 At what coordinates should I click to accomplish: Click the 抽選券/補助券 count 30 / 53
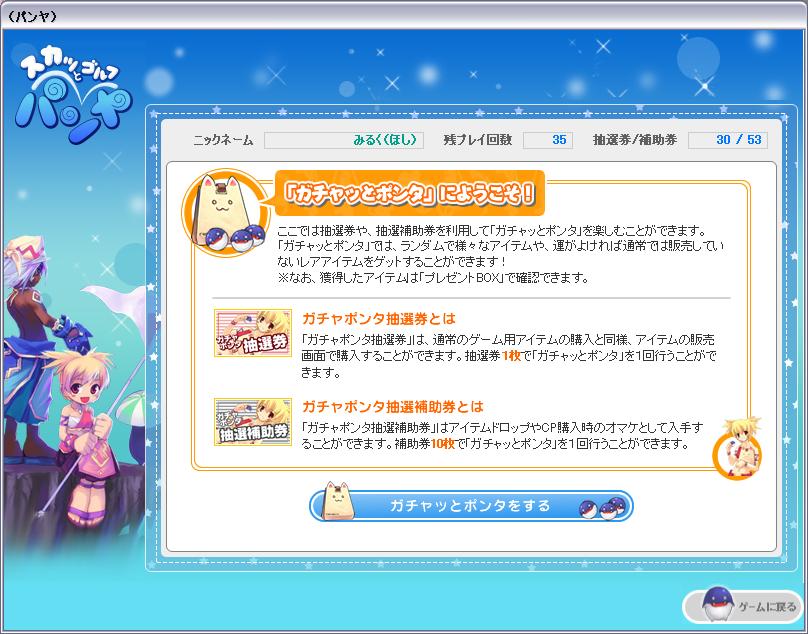pyautogui.click(x=728, y=140)
